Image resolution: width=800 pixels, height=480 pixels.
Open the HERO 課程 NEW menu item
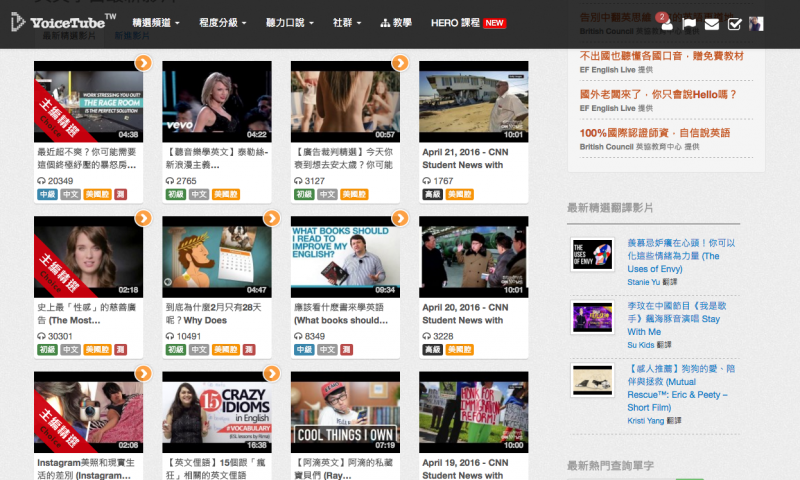click(468, 23)
